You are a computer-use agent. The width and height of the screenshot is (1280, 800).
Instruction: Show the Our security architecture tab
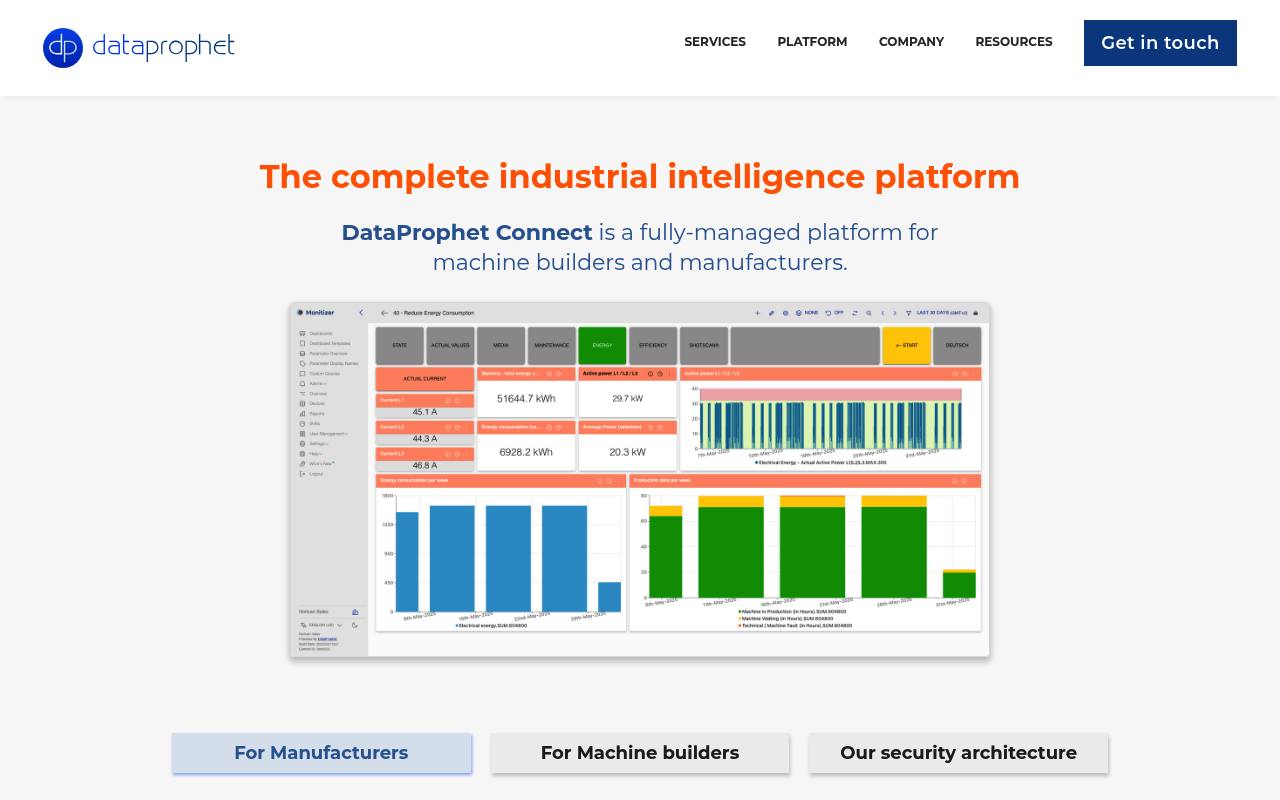pyautogui.click(x=958, y=753)
